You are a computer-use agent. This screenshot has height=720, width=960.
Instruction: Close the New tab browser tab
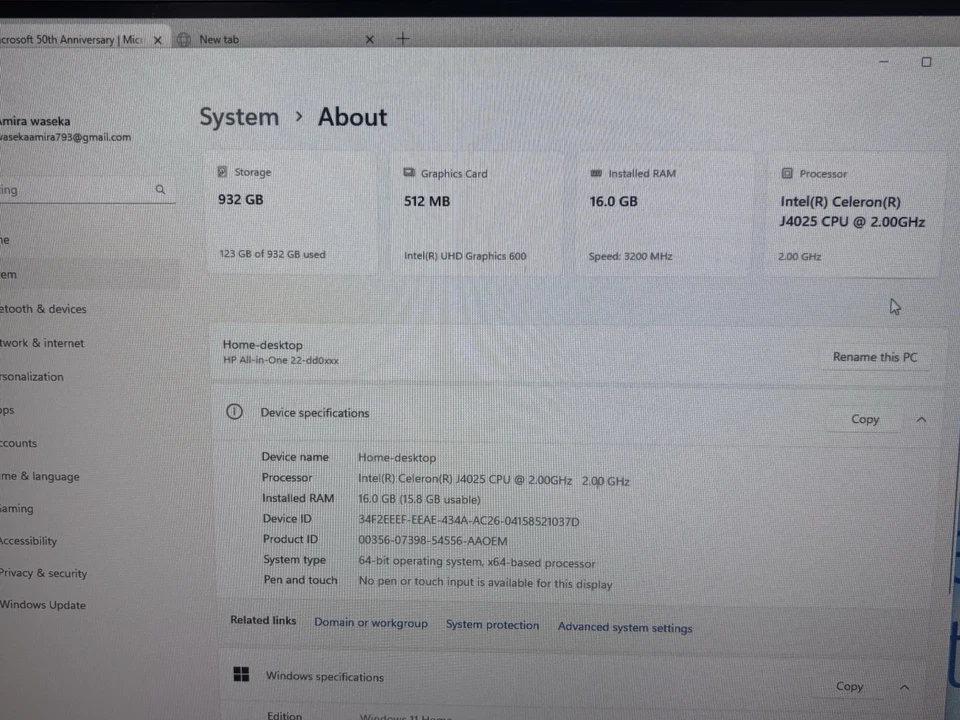369,39
